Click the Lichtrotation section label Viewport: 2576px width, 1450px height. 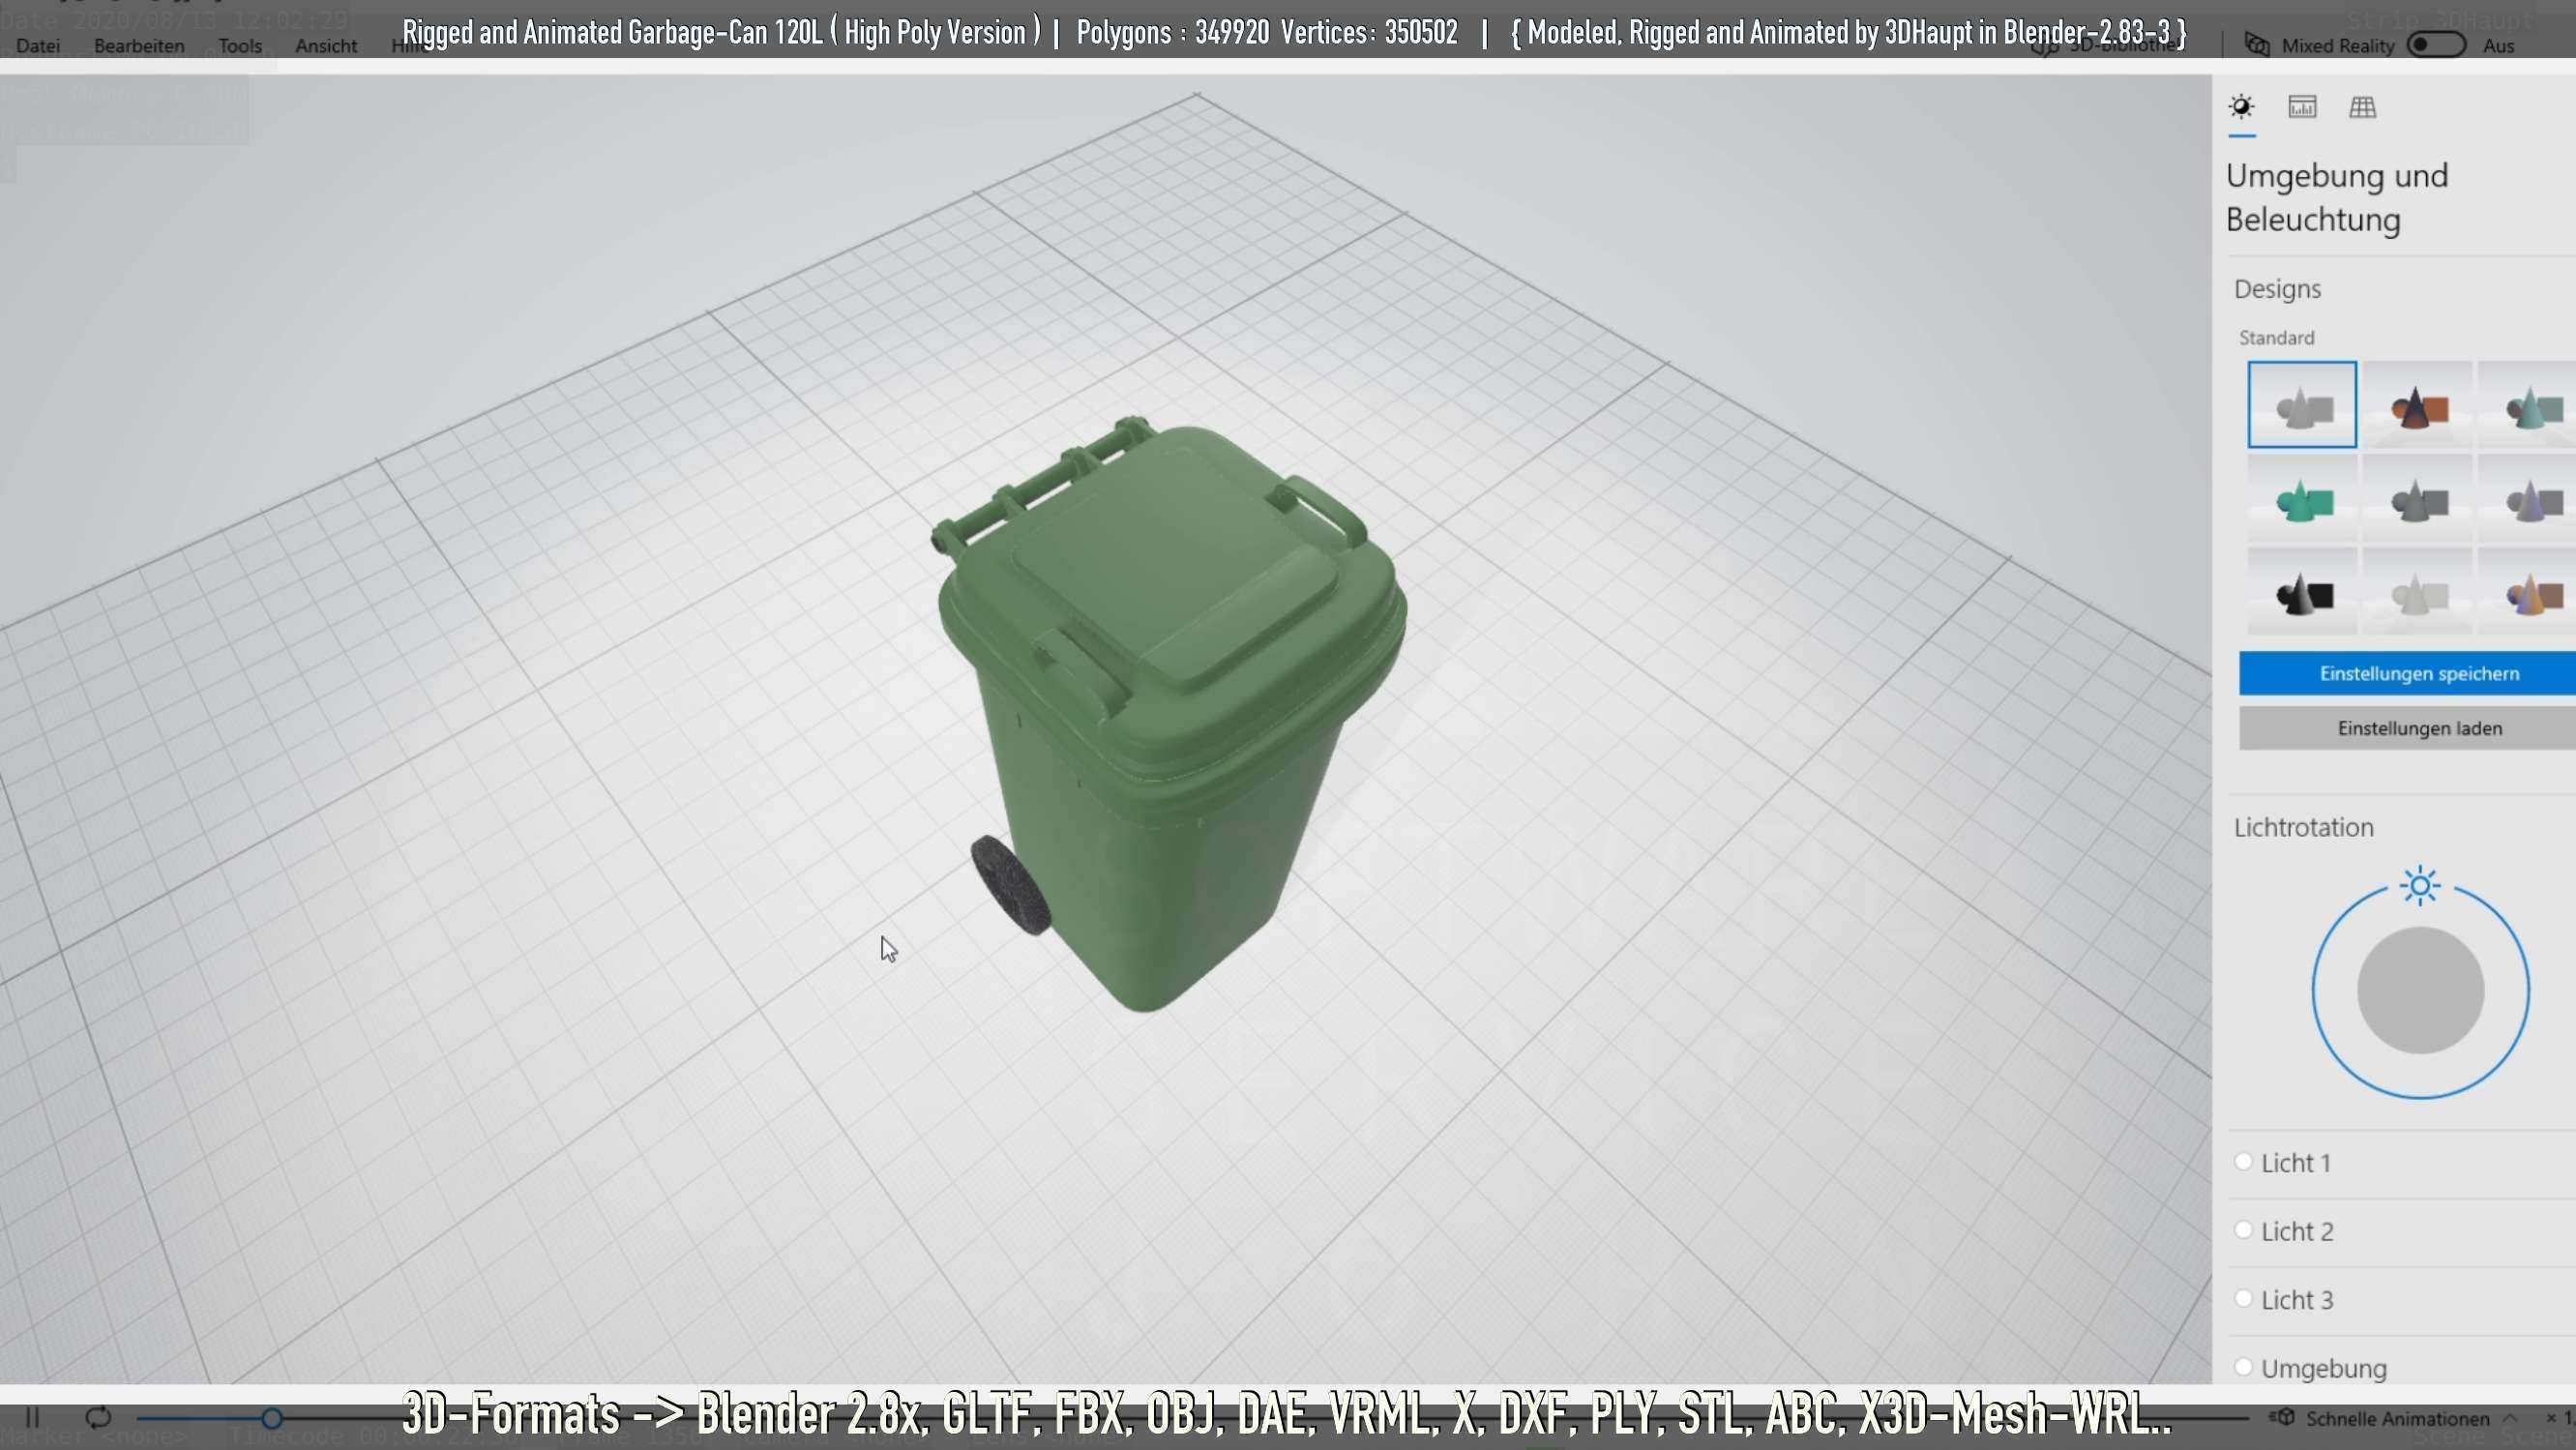point(2303,827)
